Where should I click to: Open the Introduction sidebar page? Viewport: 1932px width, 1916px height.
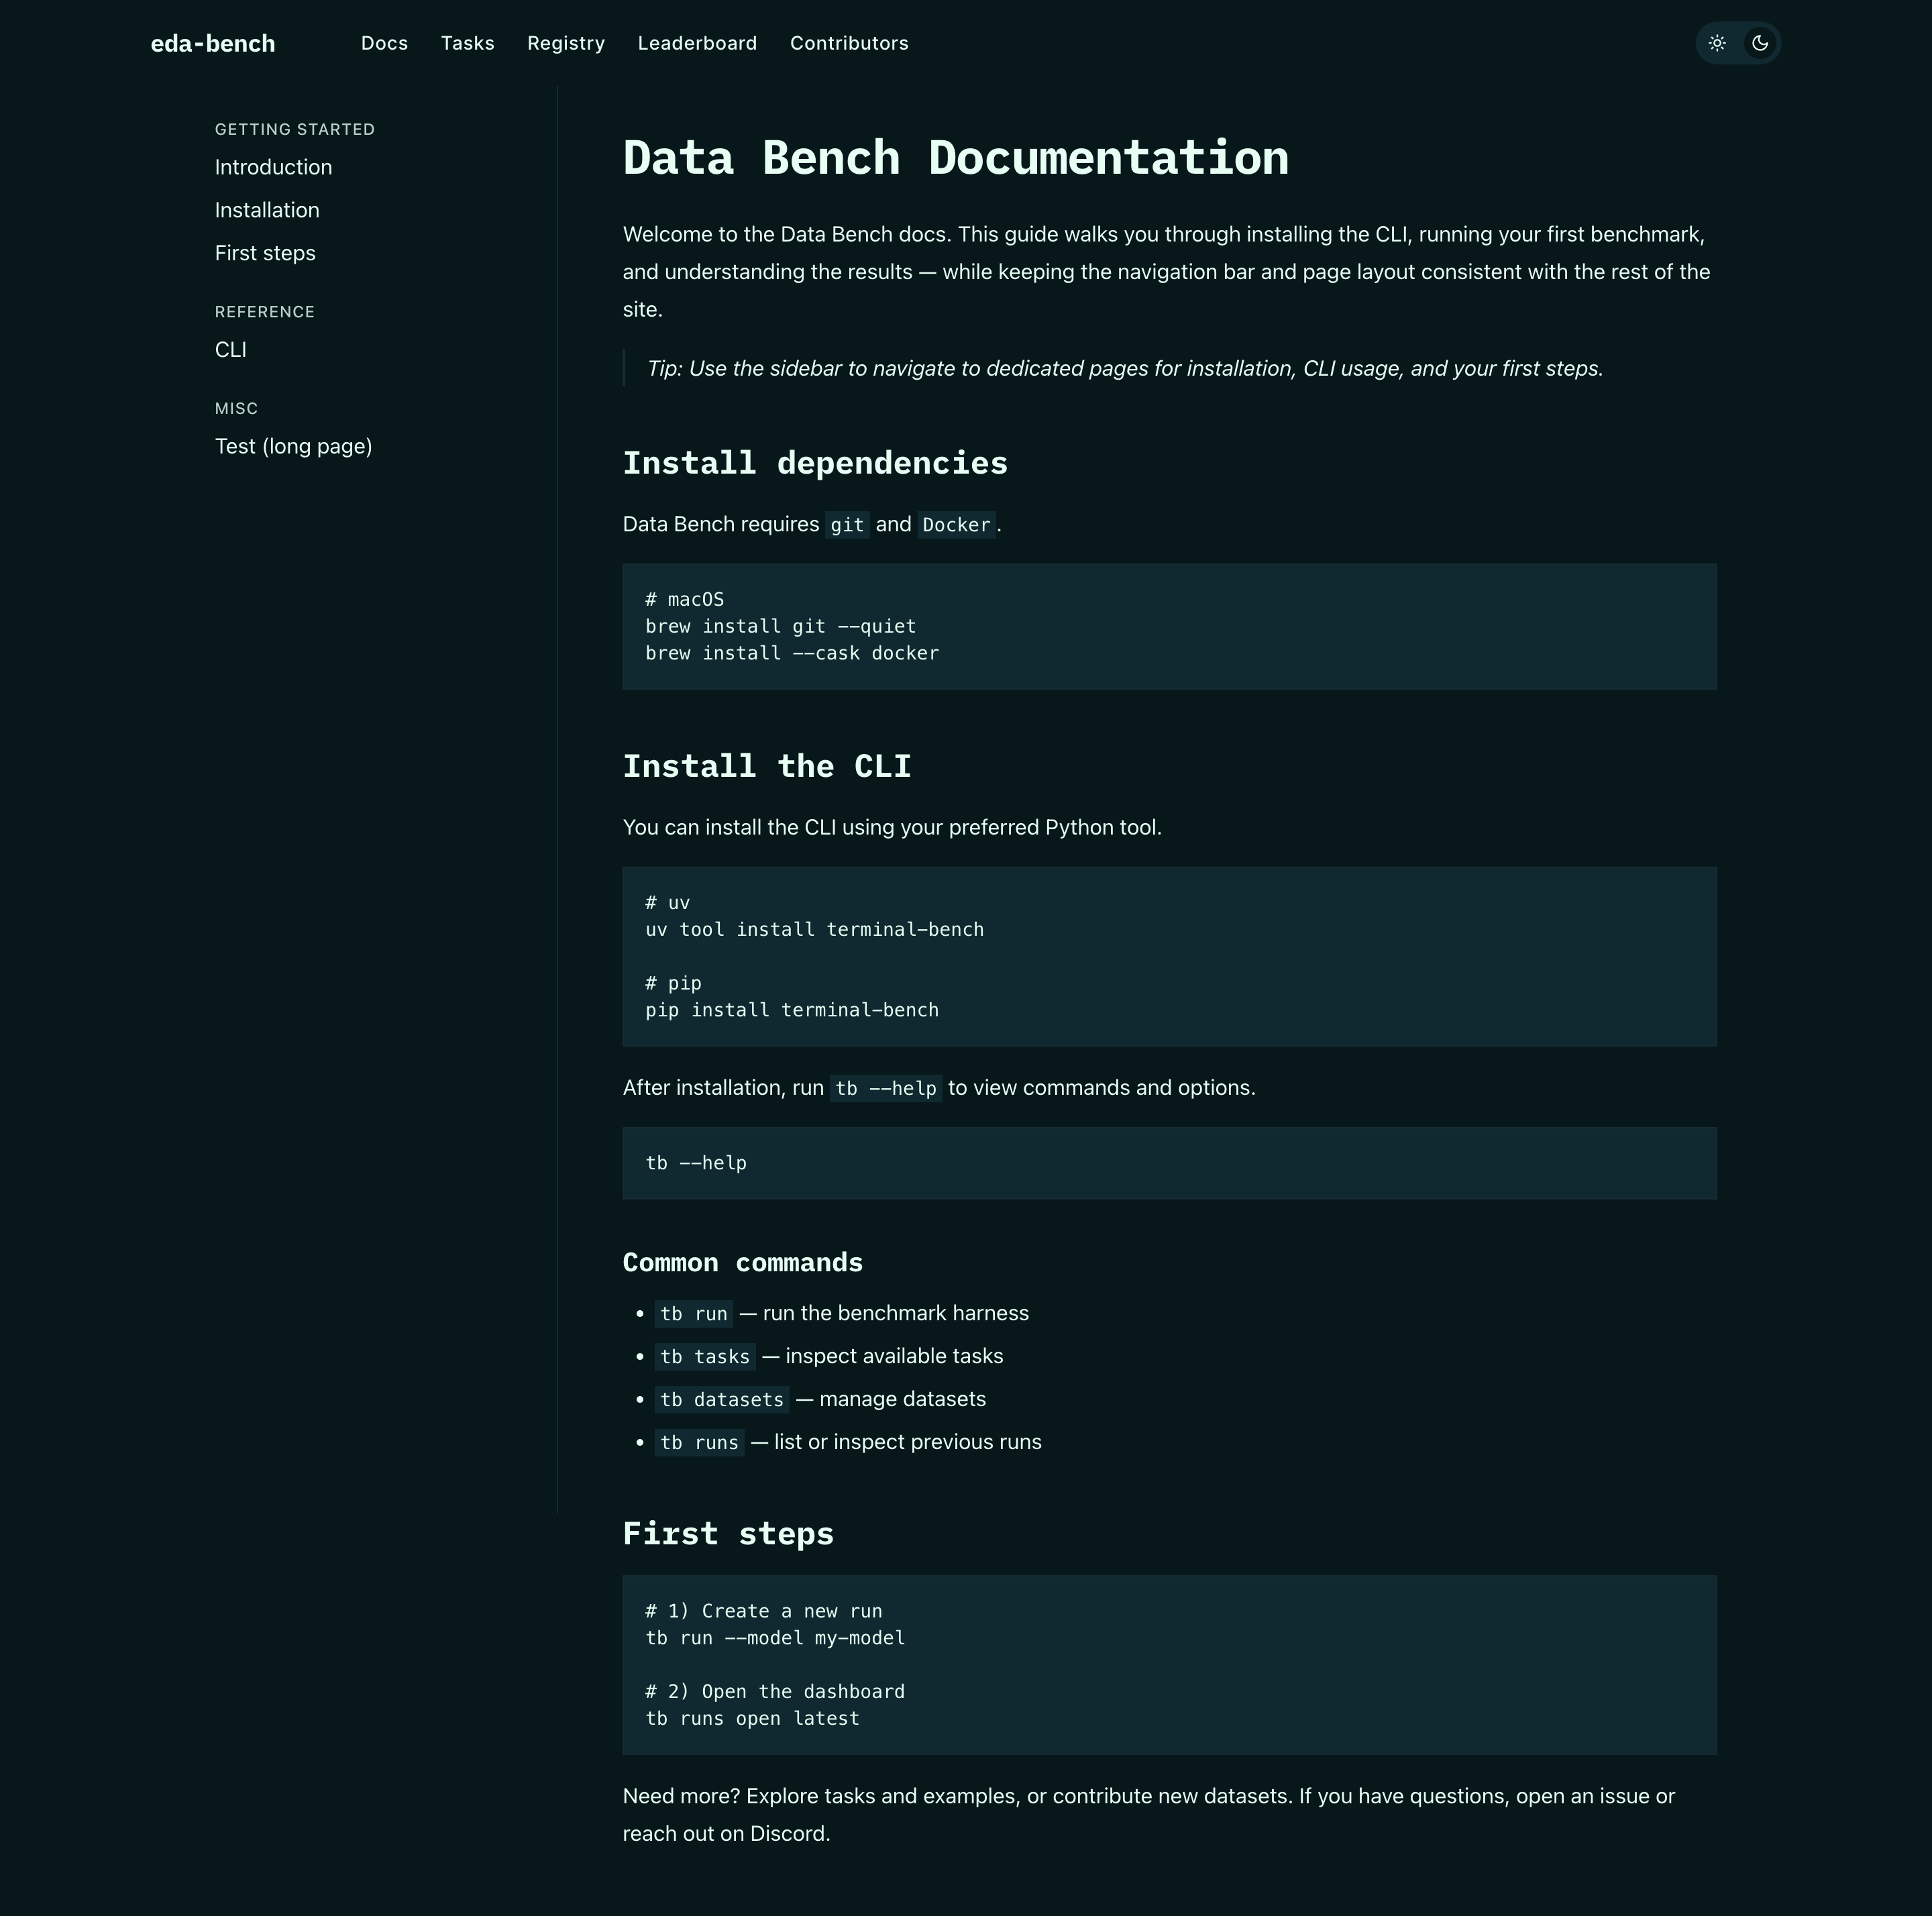[273, 167]
